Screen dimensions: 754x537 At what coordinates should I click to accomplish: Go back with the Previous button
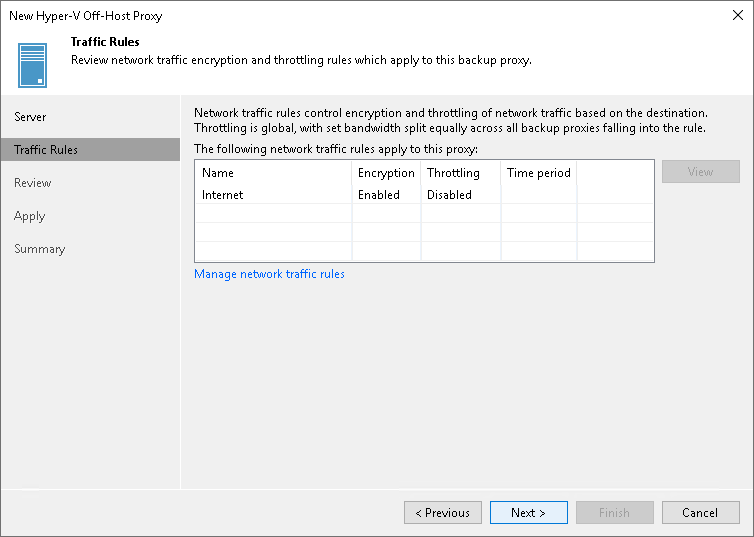tap(443, 512)
